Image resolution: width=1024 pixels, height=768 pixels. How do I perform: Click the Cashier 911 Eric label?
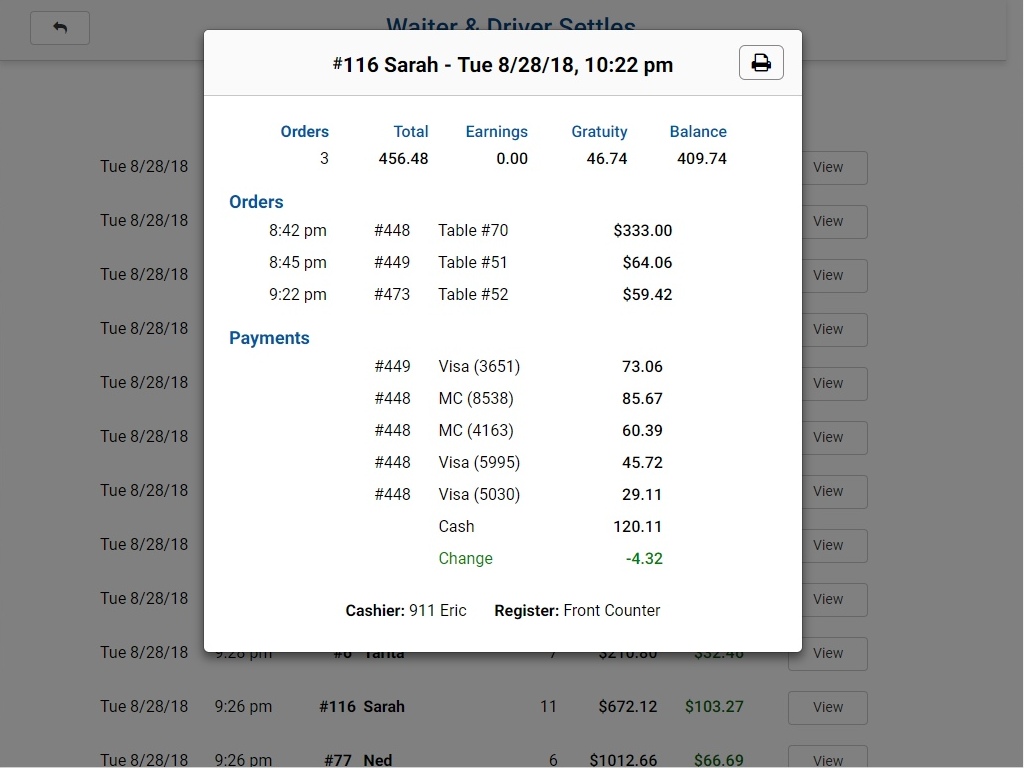coord(406,611)
